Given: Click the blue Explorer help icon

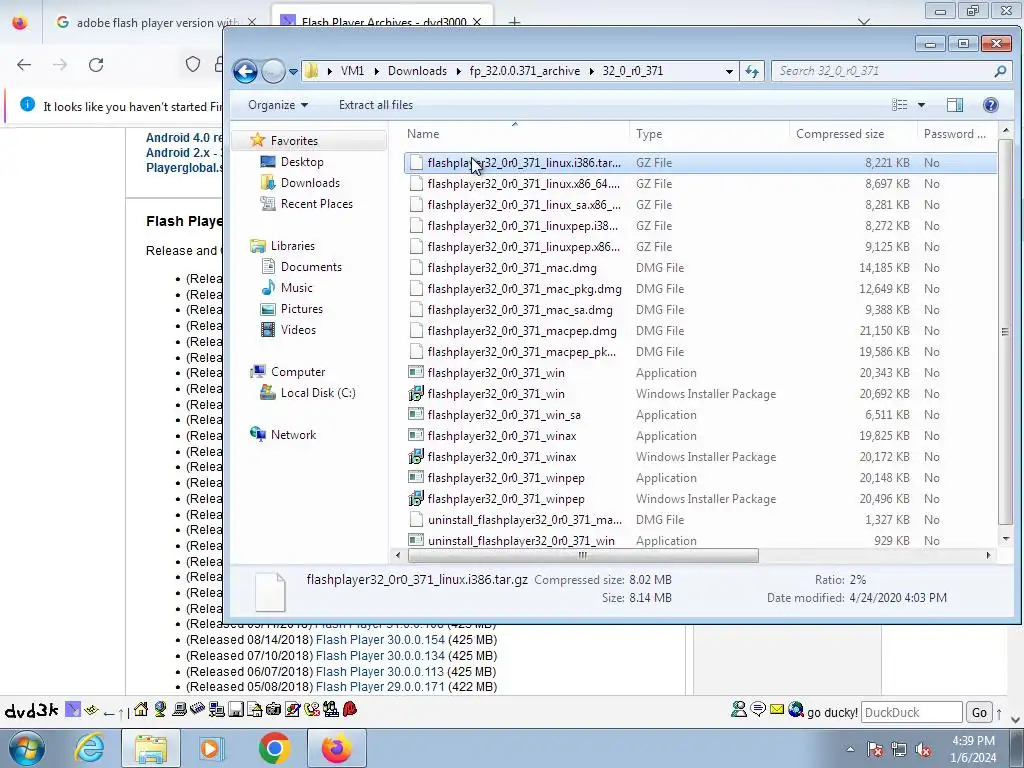Looking at the screenshot, I should pyautogui.click(x=990, y=105).
